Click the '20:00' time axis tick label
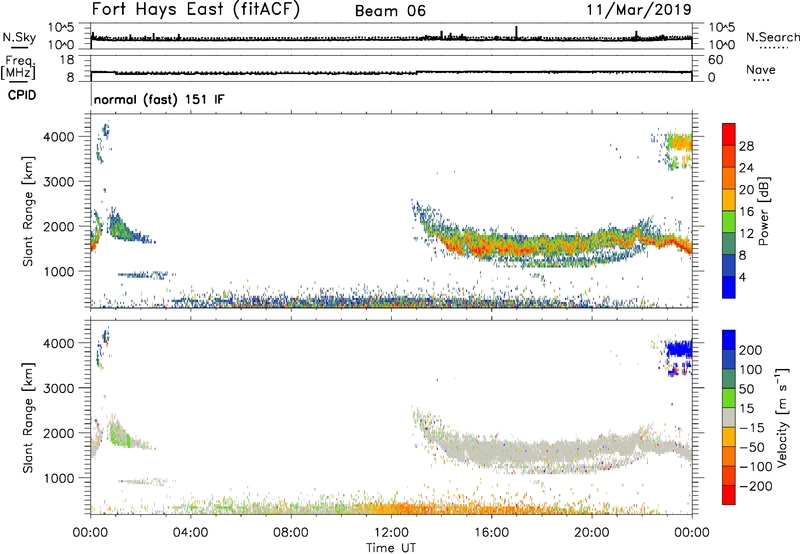The width and height of the screenshot is (800, 554). pos(591,533)
